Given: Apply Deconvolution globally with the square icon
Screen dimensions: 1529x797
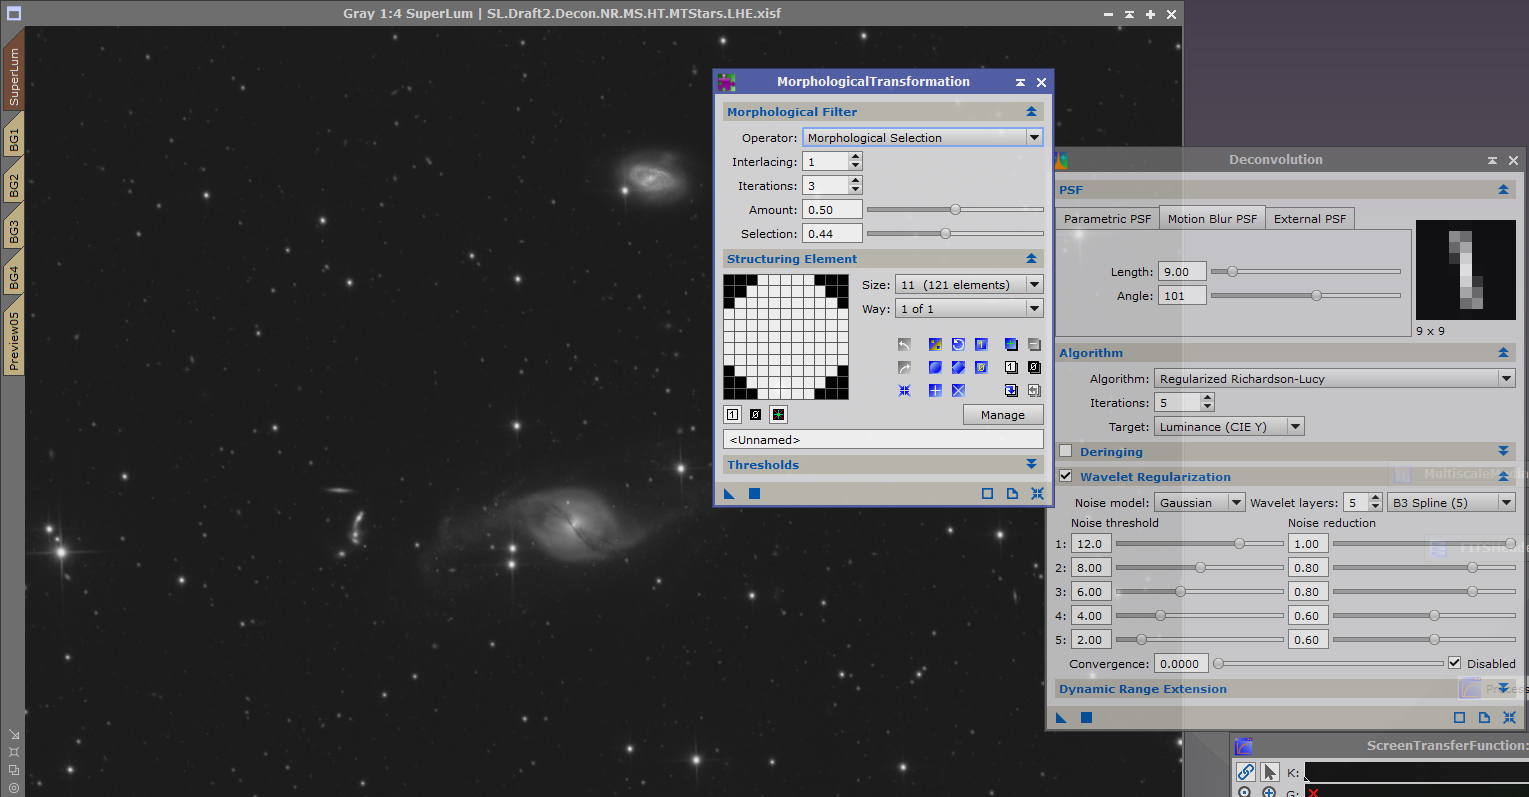Looking at the screenshot, I should tap(1086, 717).
